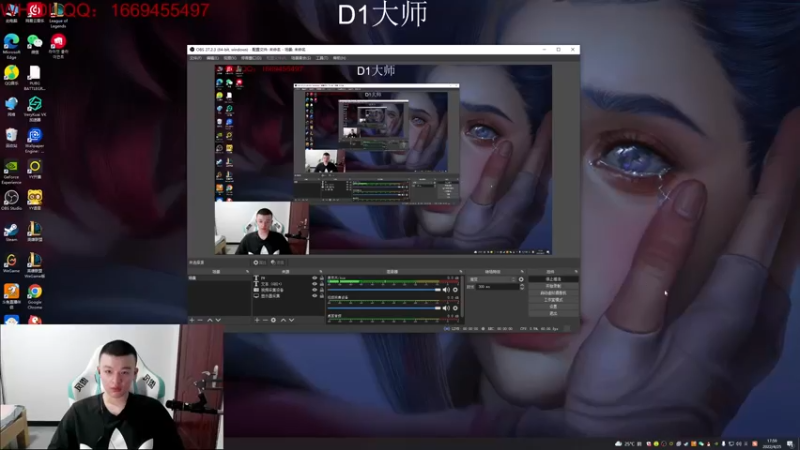Move the source up with the arrow icon
800x450 pixels.
click(283, 320)
